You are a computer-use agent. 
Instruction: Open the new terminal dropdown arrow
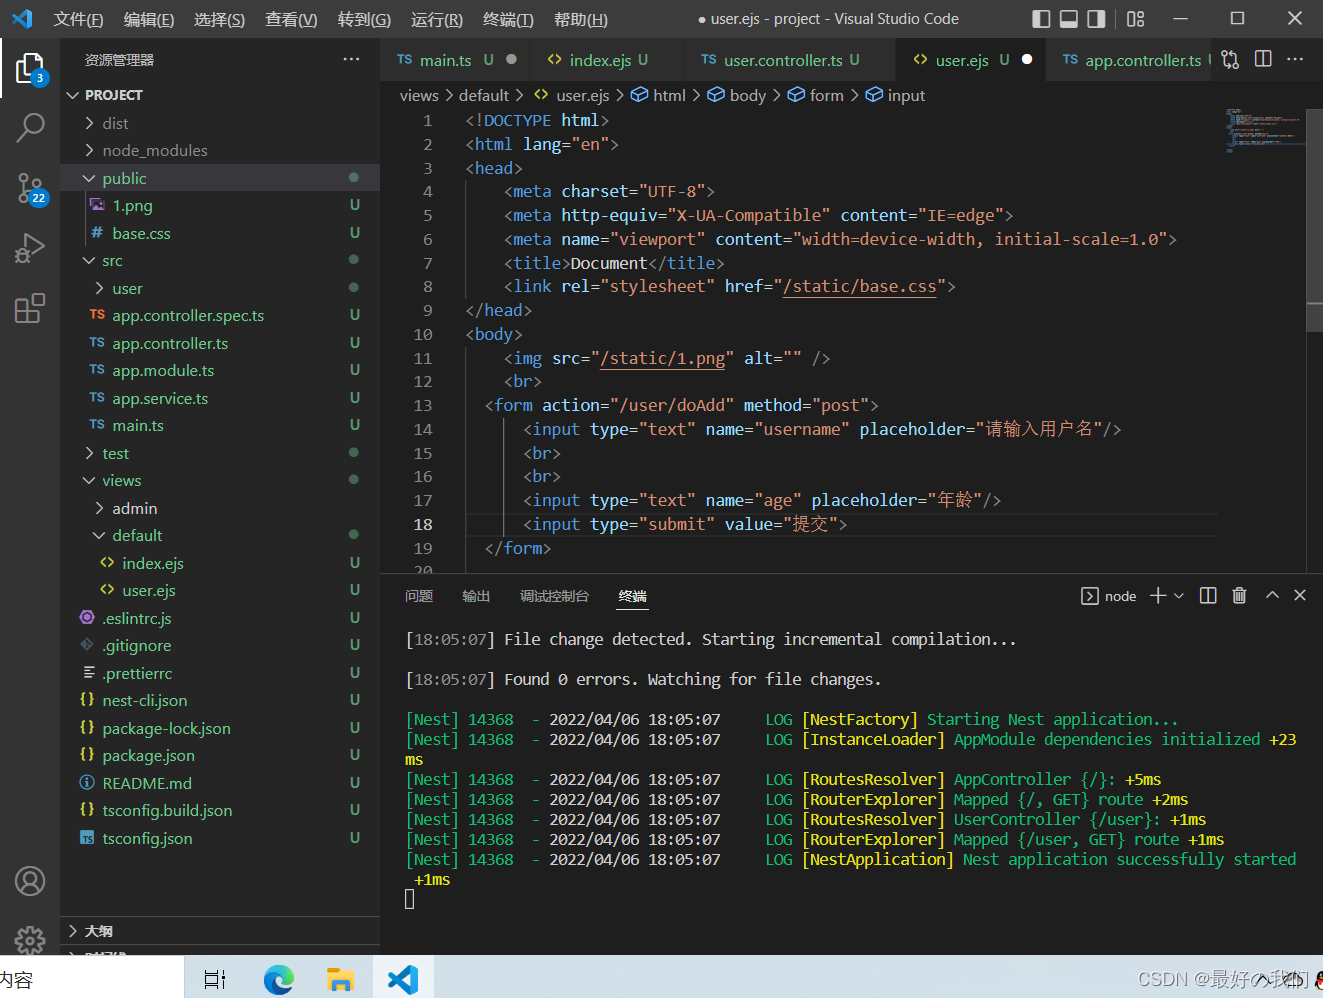pos(1179,596)
